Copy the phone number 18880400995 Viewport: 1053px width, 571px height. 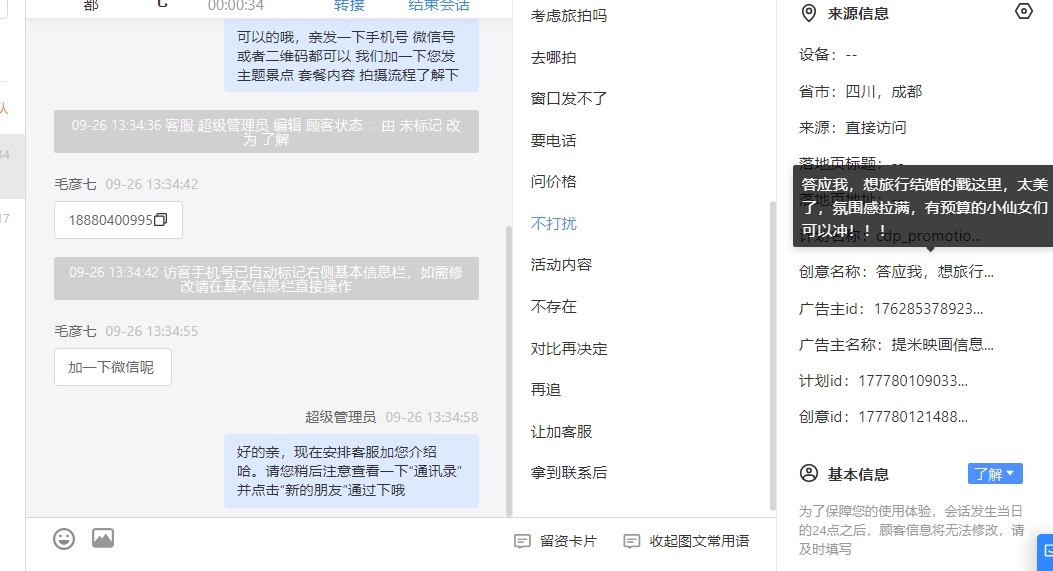point(161,220)
